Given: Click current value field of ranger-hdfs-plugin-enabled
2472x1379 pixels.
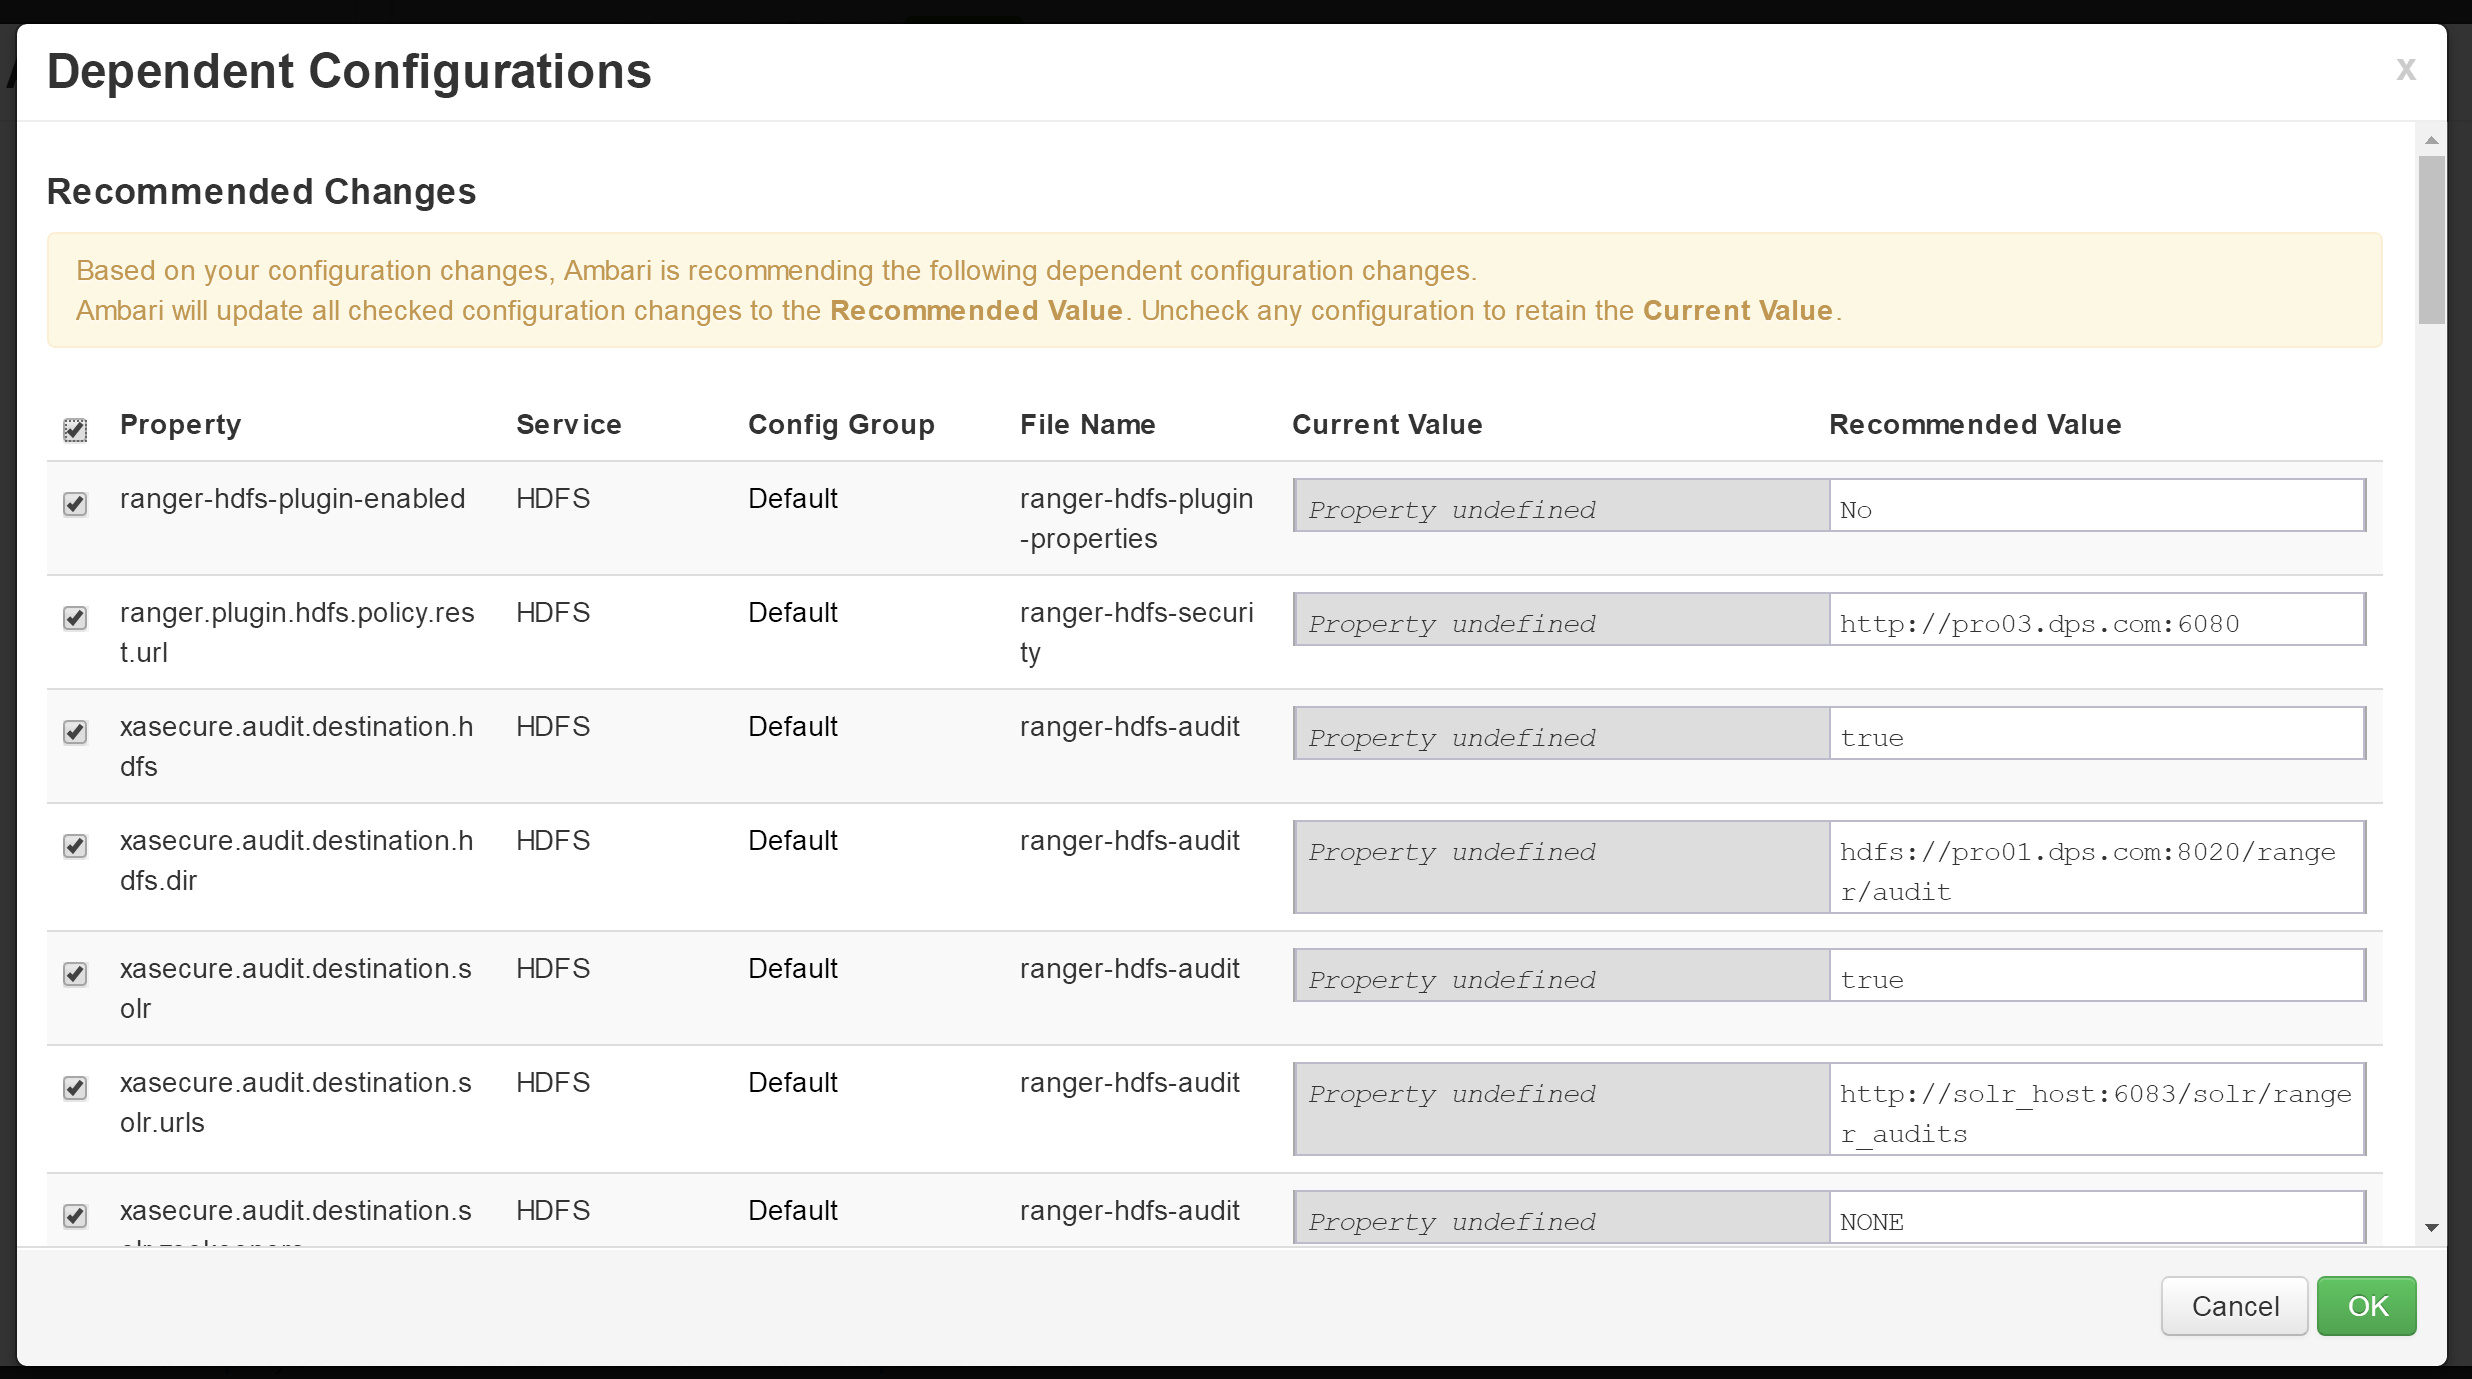Looking at the screenshot, I should pyautogui.click(x=1562, y=505).
